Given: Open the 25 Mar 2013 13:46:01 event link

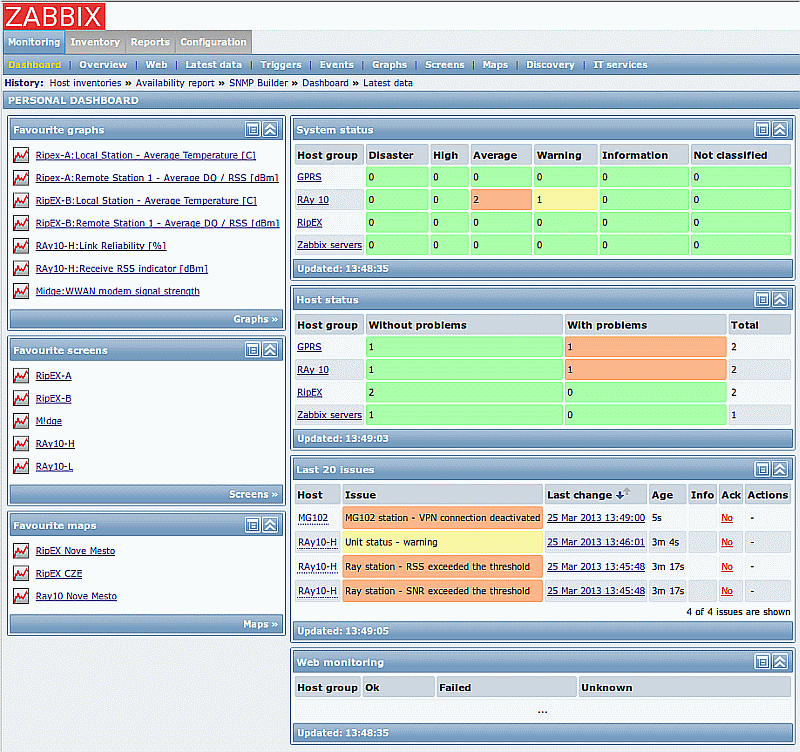Looking at the screenshot, I should coord(596,542).
